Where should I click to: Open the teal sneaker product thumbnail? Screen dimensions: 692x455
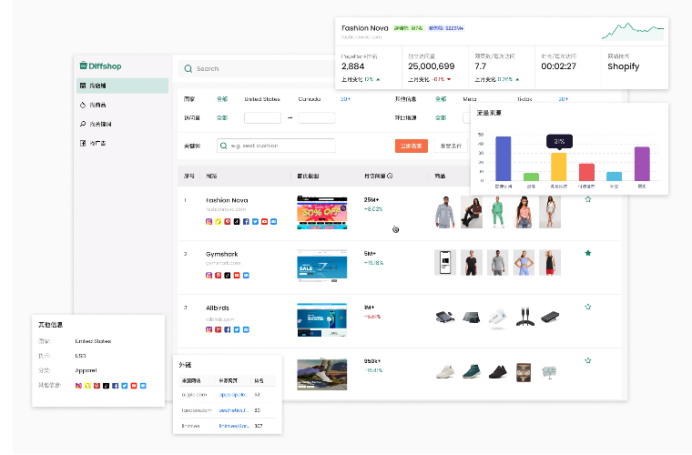471,371
